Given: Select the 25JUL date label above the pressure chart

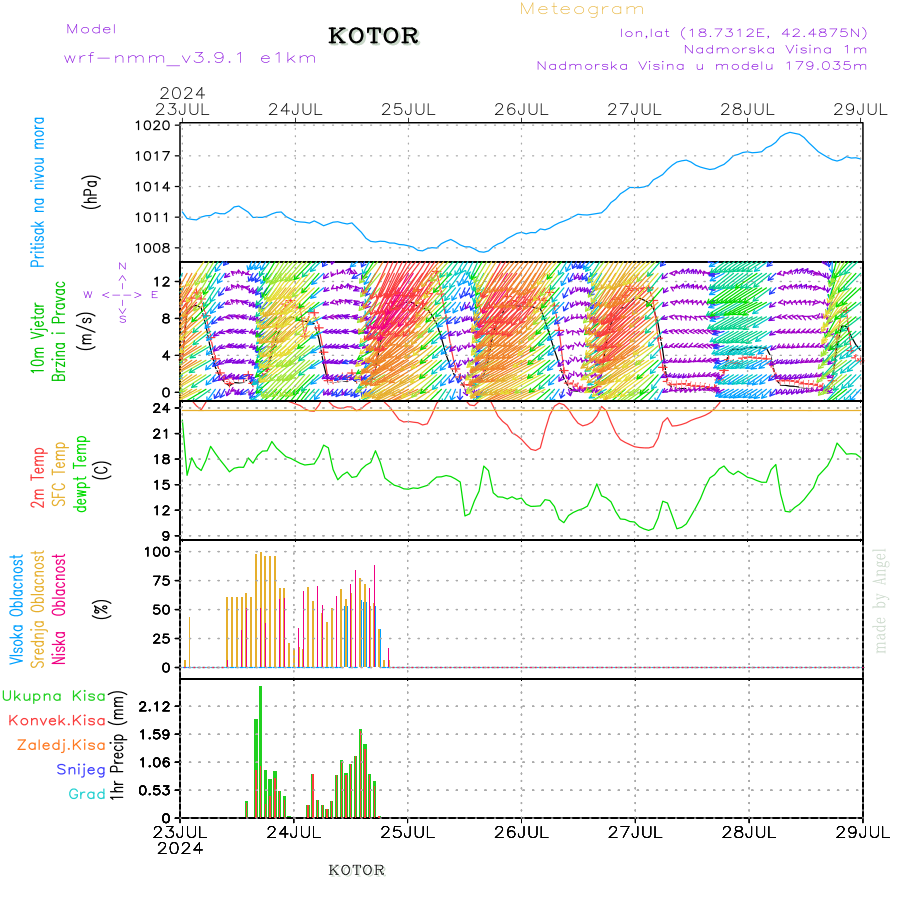Looking at the screenshot, I should coord(408,109).
